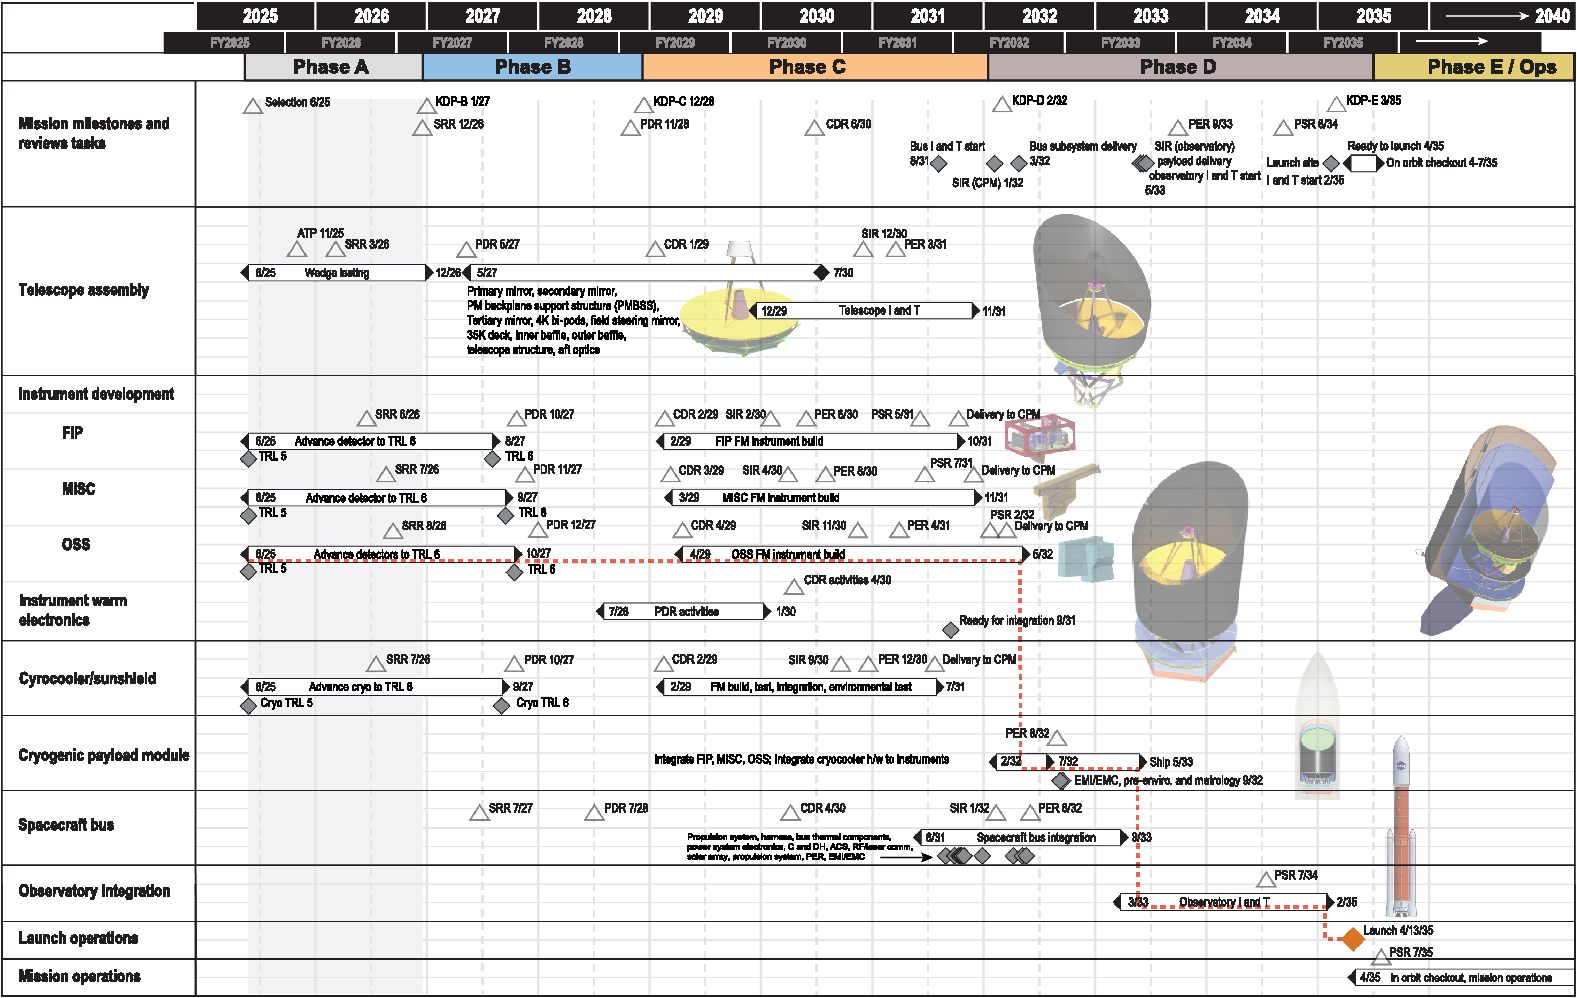The width and height of the screenshot is (1577, 998).
Task: Select the Telescope I and T bar
Action: pos(866,311)
